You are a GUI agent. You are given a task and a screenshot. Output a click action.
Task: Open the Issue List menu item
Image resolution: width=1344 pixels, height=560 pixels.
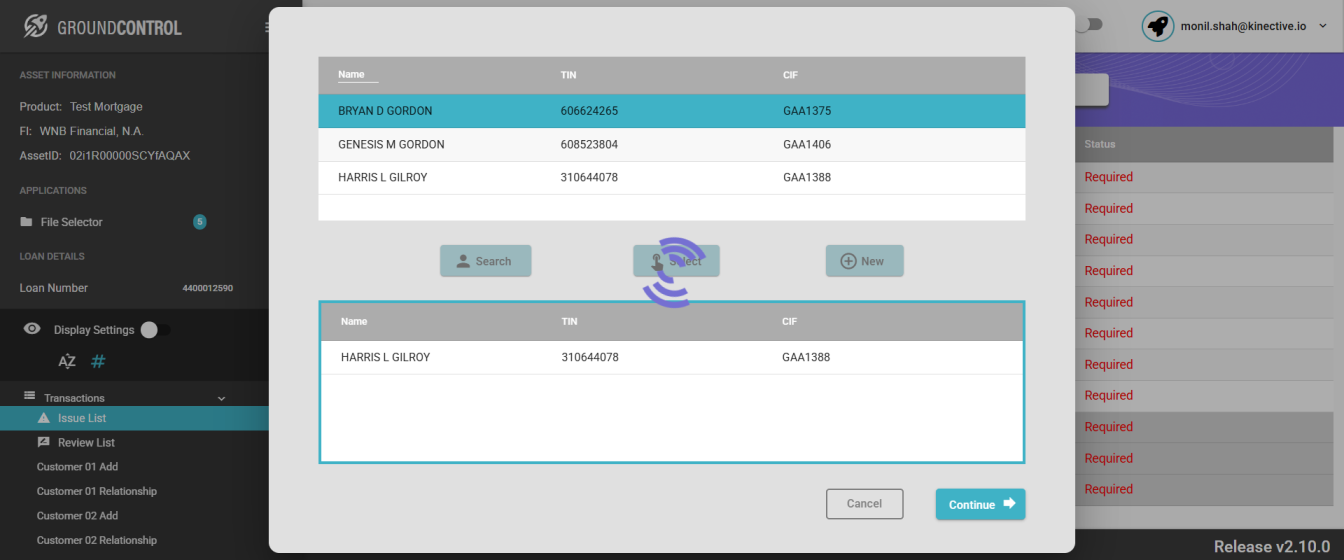[134, 418]
